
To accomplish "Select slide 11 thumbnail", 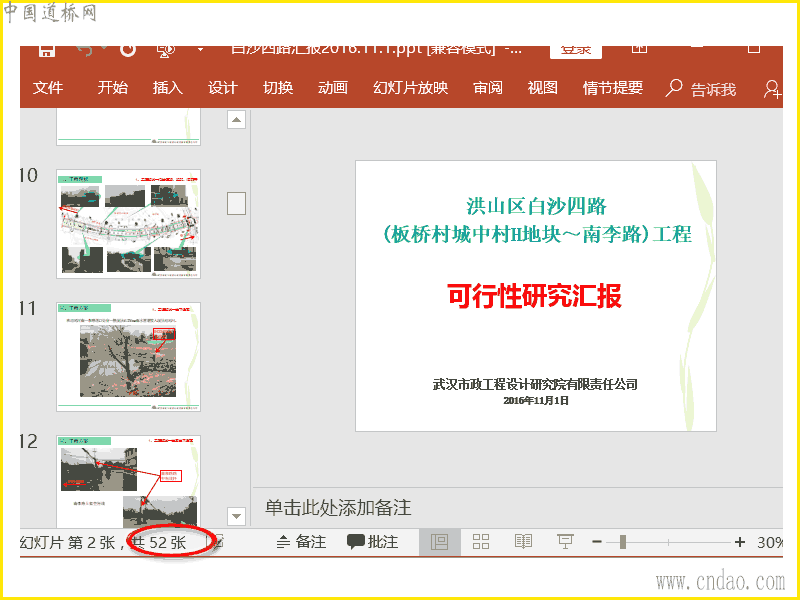I will point(129,357).
